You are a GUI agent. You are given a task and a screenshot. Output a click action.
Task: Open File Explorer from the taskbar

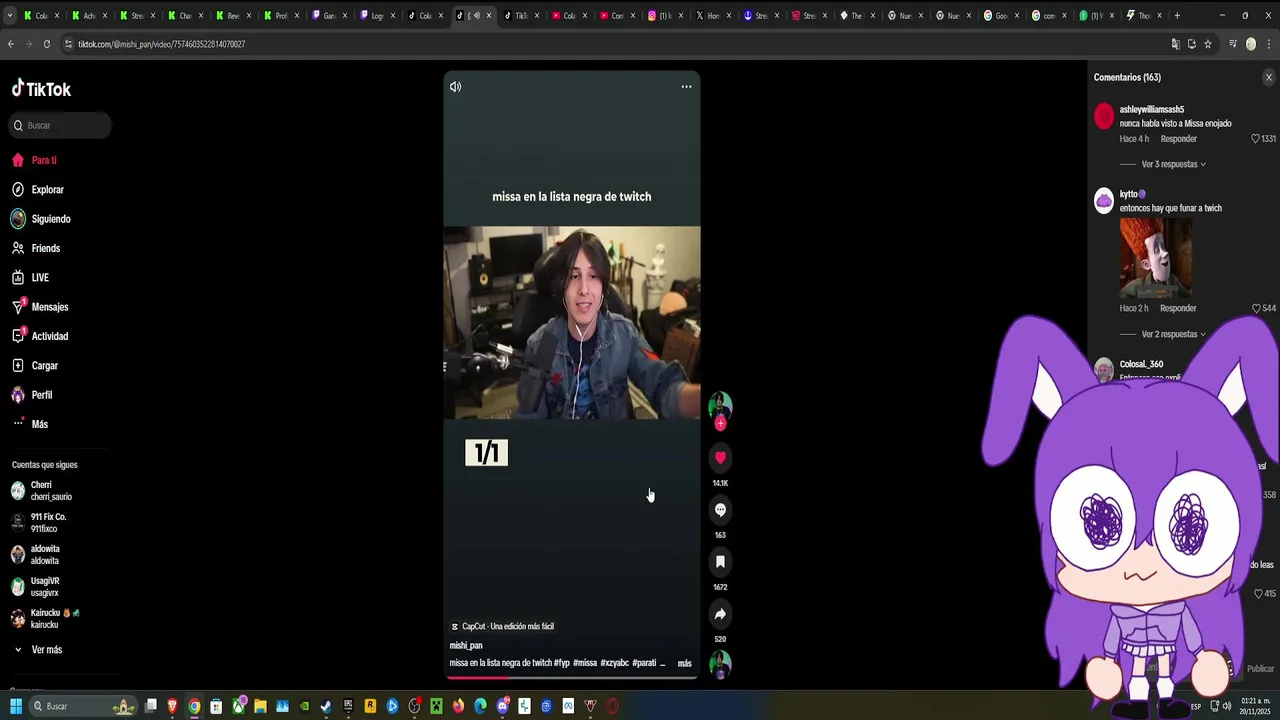point(260,706)
